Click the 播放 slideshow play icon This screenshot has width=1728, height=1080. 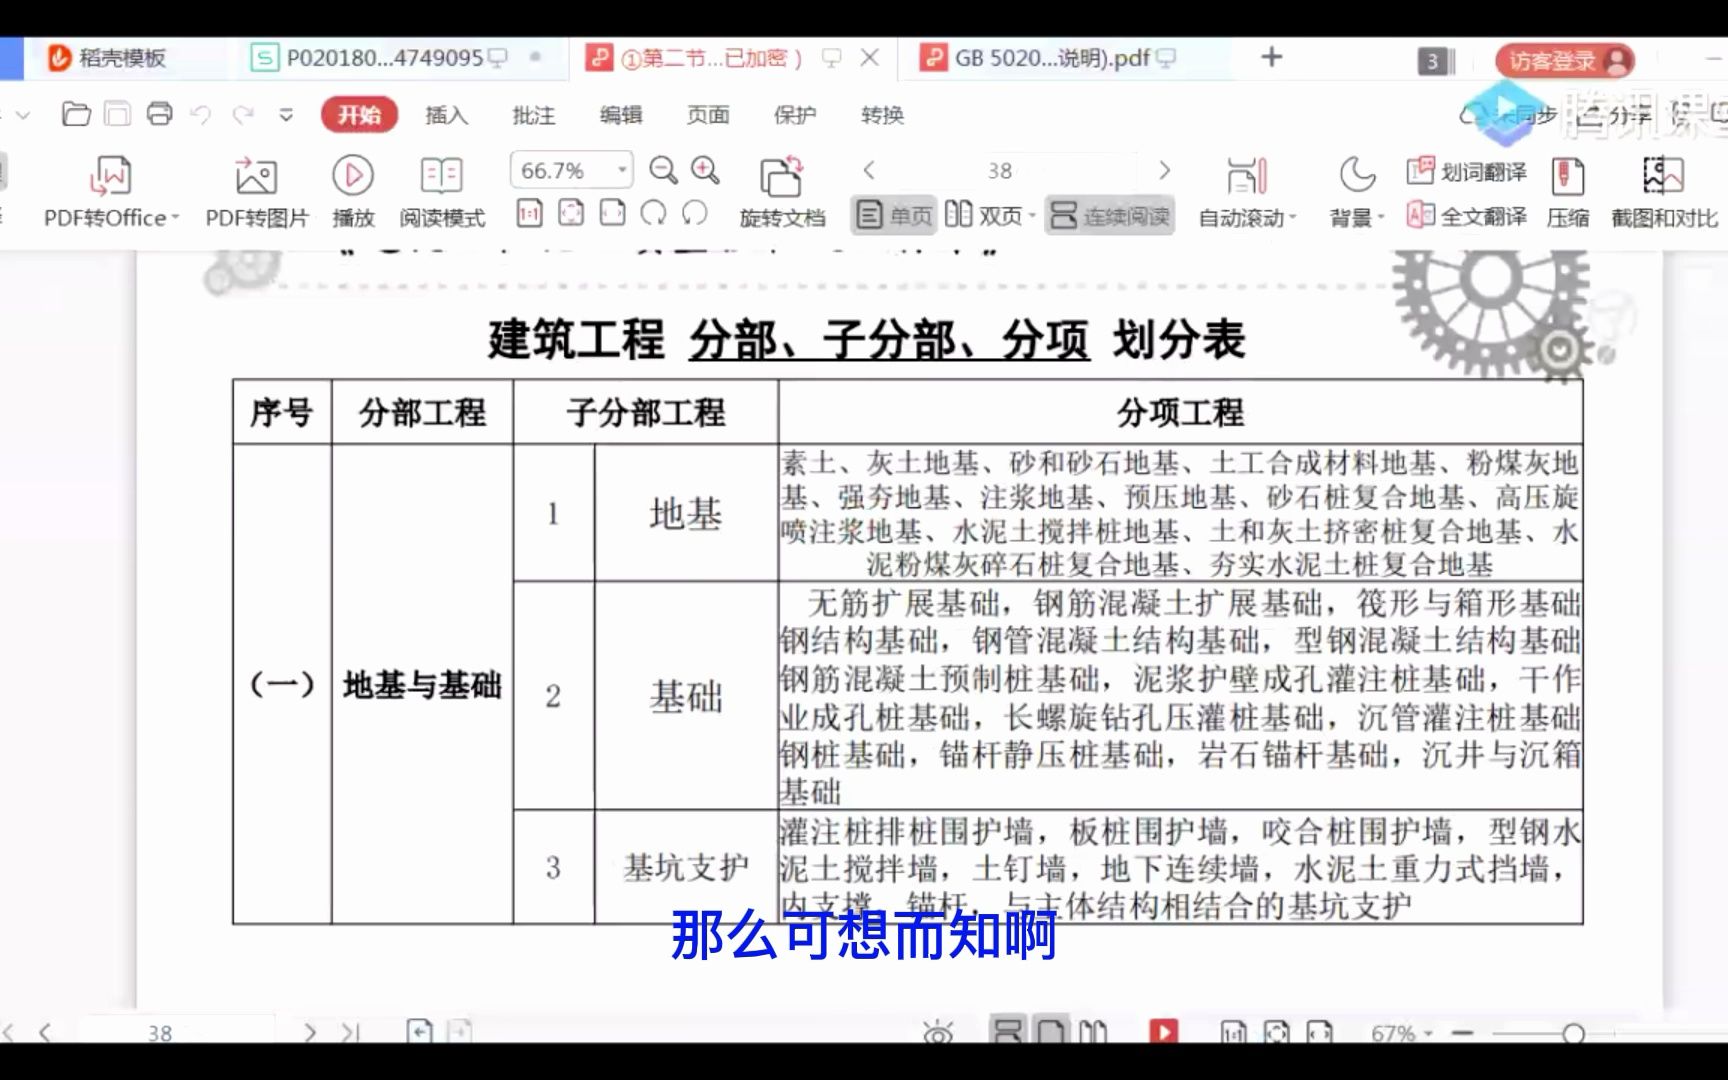tap(353, 178)
